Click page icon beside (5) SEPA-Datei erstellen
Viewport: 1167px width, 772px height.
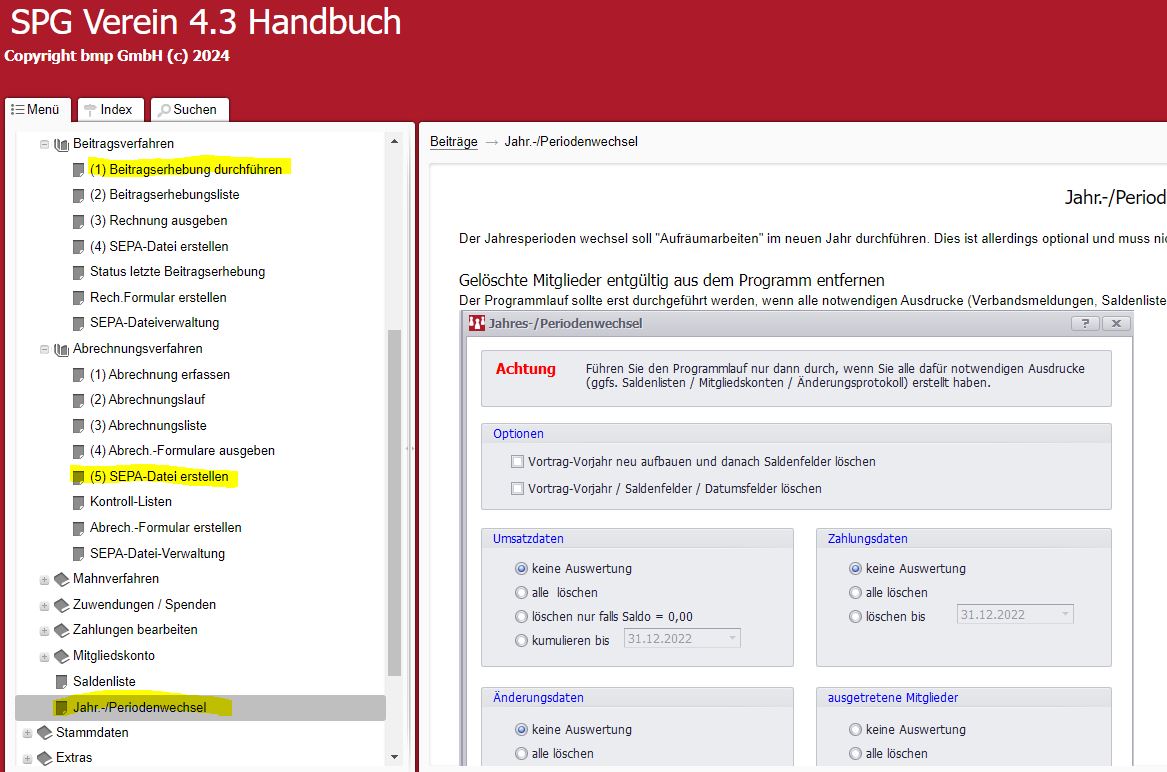(78, 477)
